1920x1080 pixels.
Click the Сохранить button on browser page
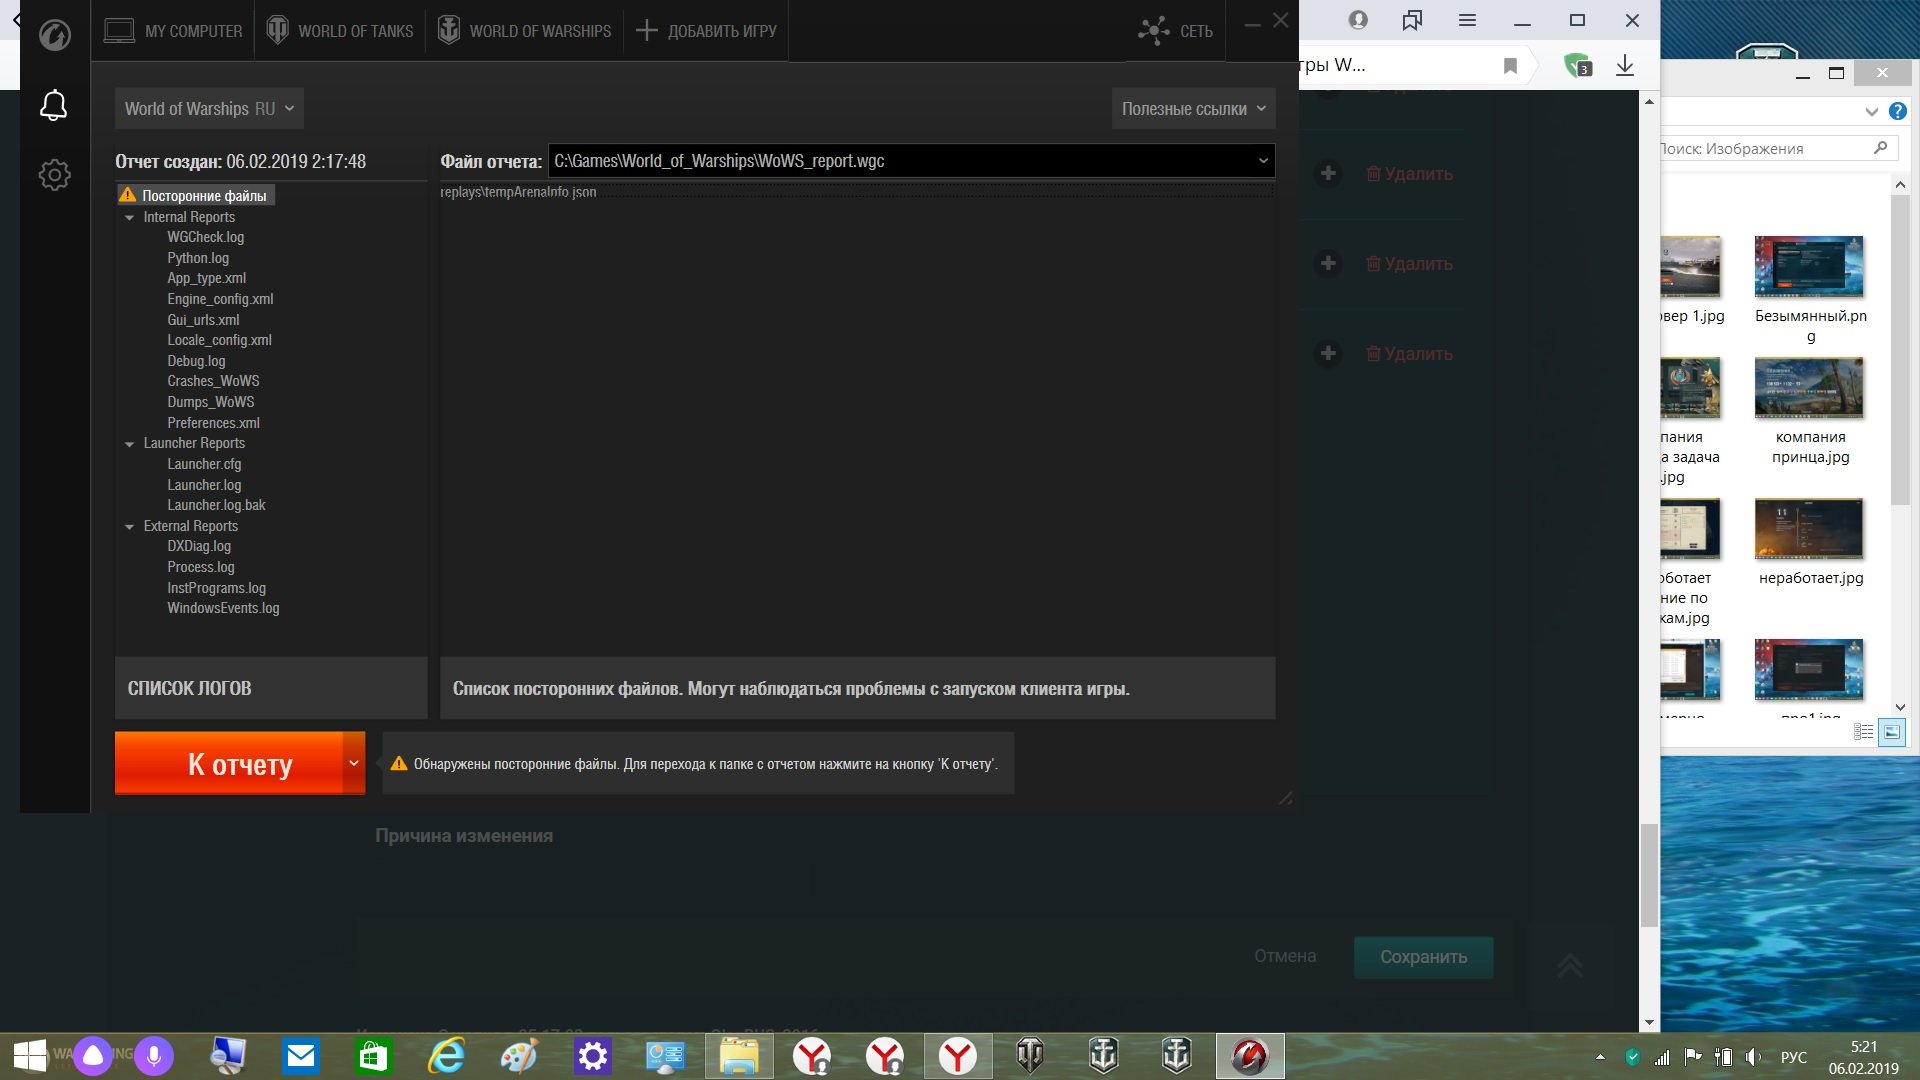1423,957
